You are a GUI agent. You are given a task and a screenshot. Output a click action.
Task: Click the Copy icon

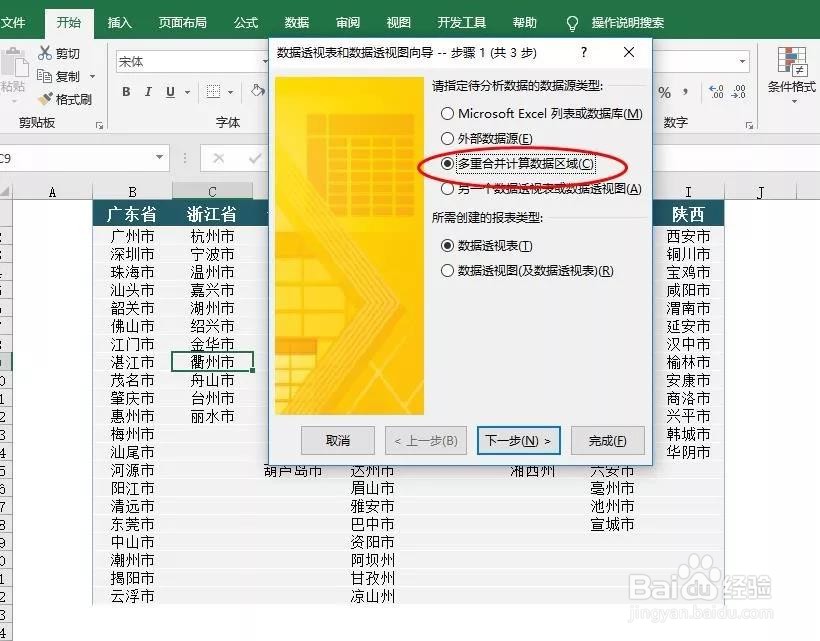point(44,76)
